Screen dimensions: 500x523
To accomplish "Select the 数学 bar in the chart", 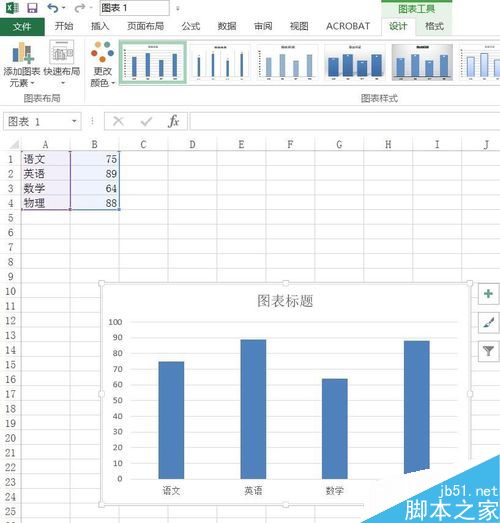I will pyautogui.click(x=335, y=429).
